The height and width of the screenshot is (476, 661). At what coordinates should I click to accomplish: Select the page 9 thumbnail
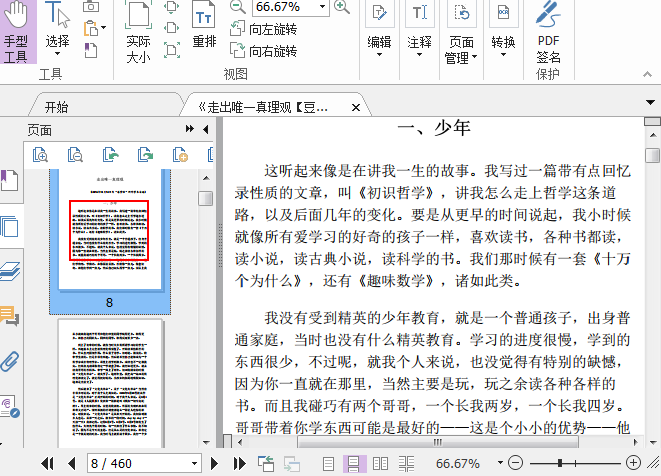pyautogui.click(x=110, y=383)
